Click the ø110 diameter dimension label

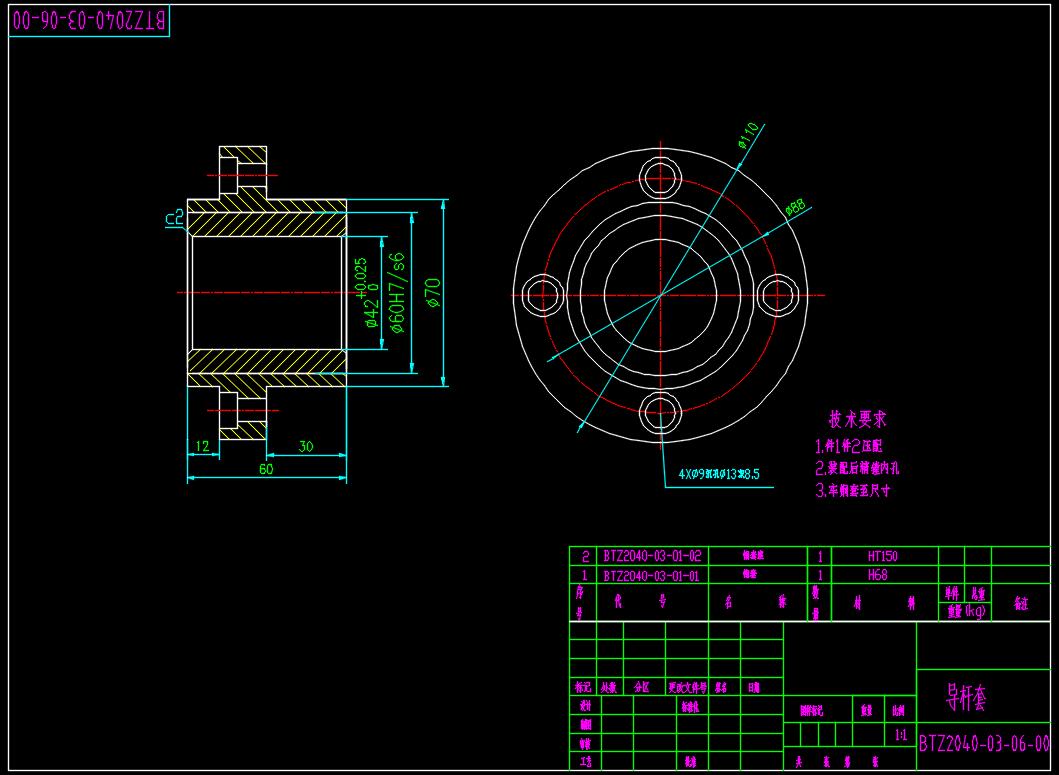coord(750,135)
